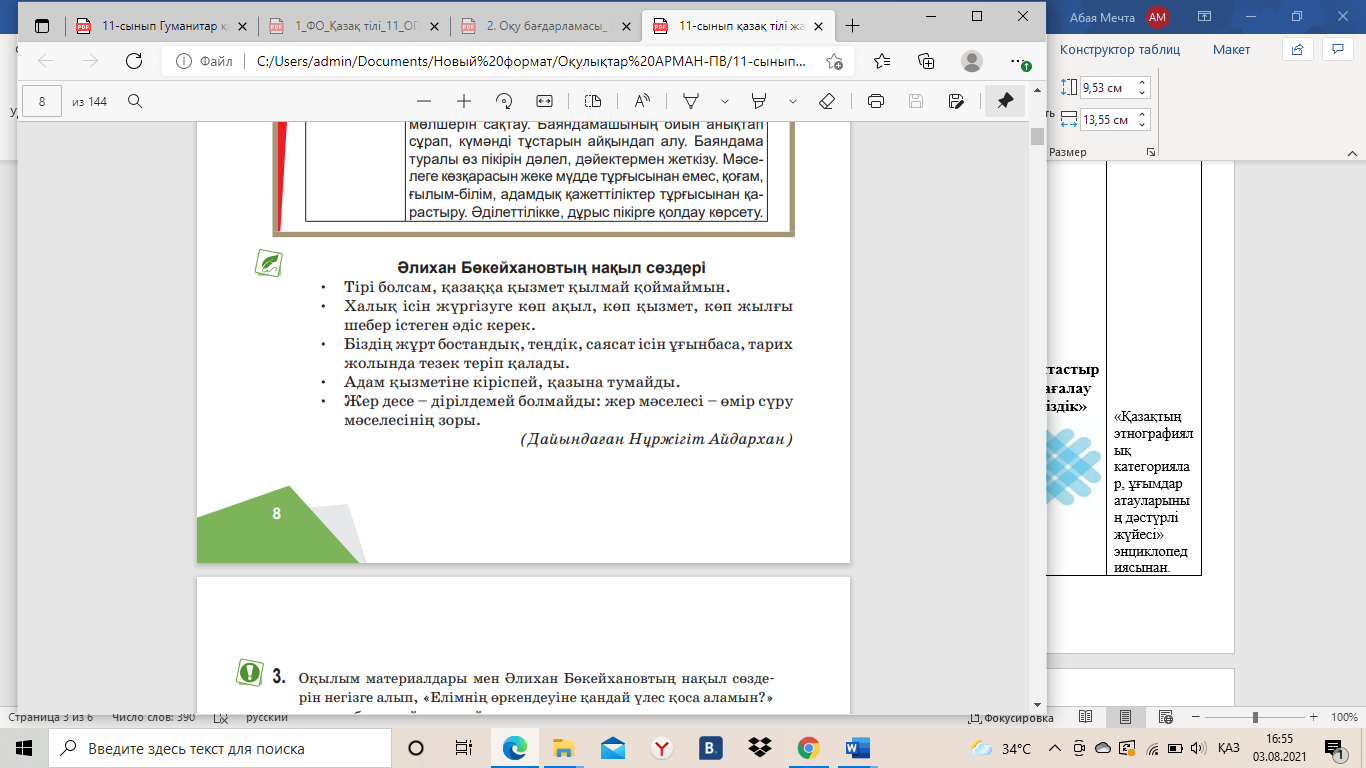Fit the PDF to page width
Viewport: 1366px width, 768px height.
pyautogui.click(x=544, y=101)
